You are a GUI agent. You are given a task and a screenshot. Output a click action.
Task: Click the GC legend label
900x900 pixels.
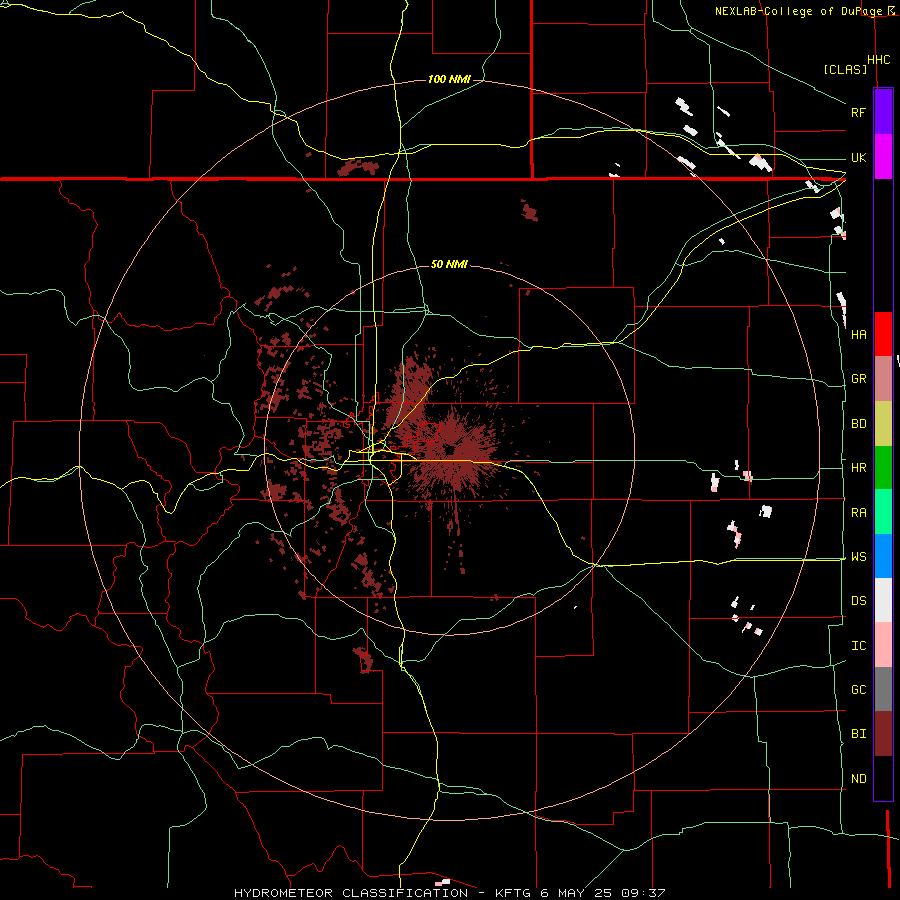coord(858,690)
